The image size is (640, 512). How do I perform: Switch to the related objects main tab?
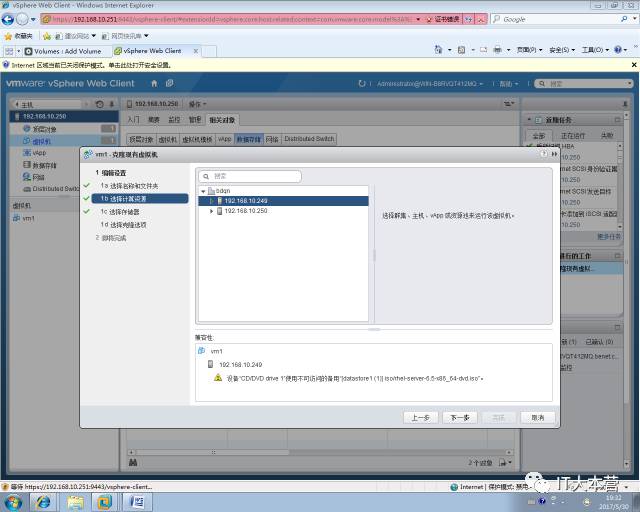coord(222,120)
